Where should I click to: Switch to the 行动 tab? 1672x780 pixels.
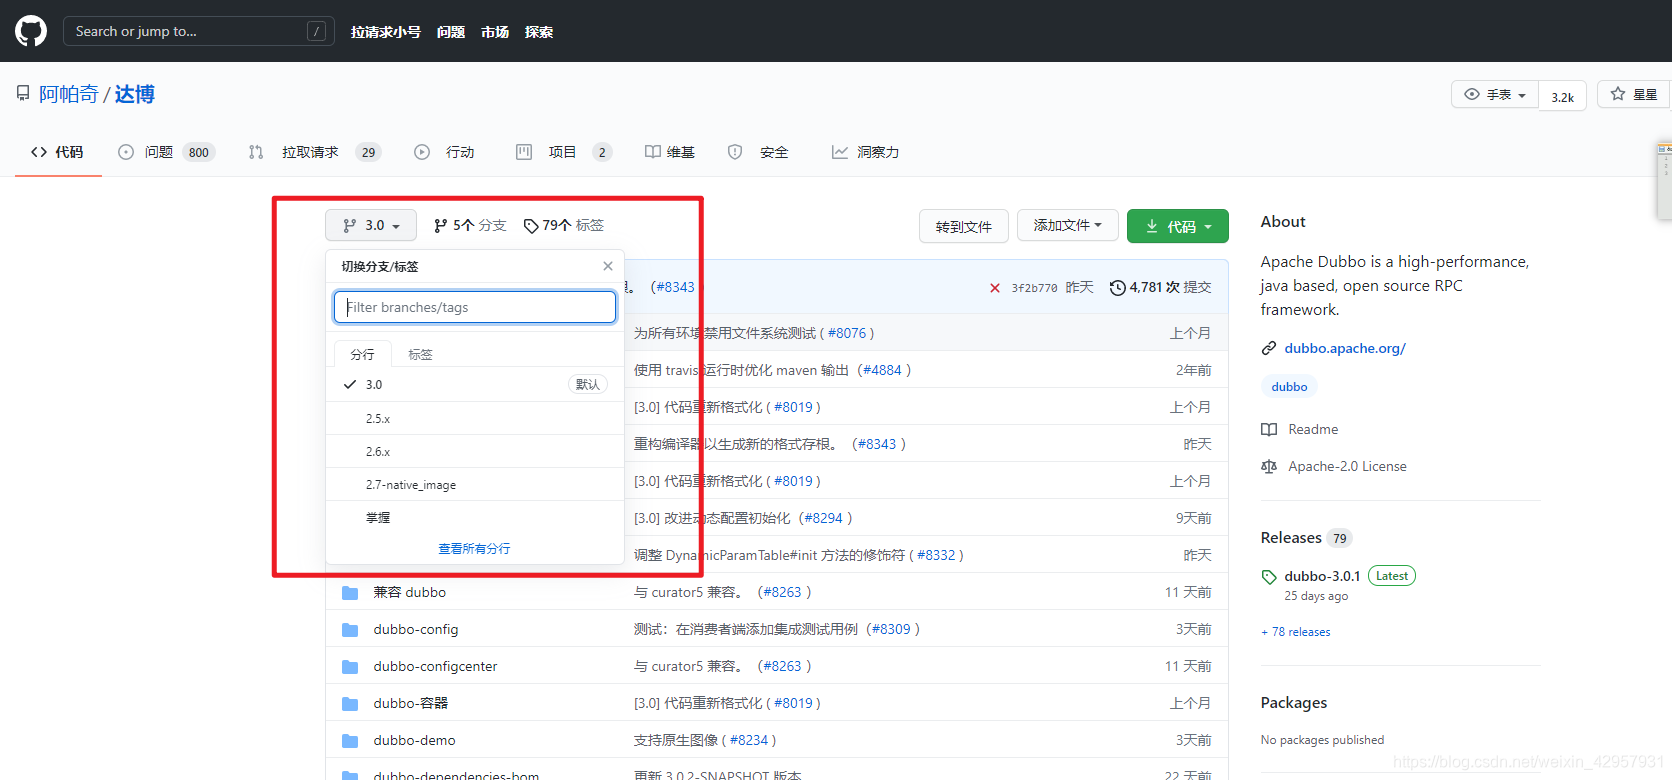coord(445,152)
